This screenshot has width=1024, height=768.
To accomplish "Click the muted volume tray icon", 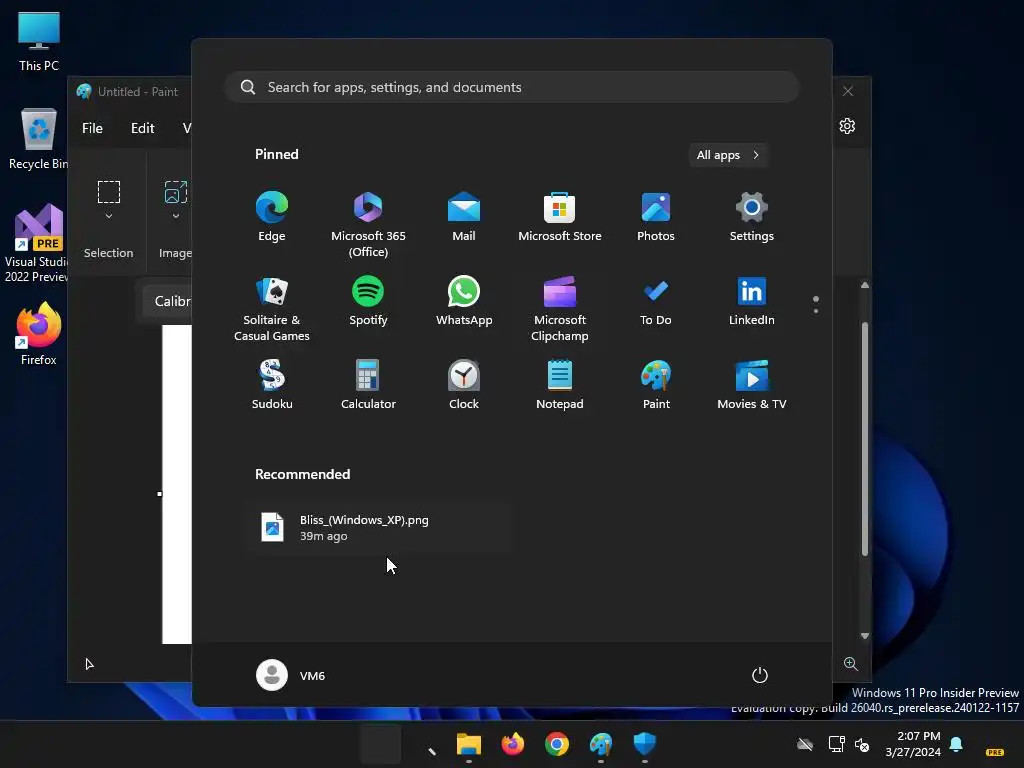I will tap(862, 744).
